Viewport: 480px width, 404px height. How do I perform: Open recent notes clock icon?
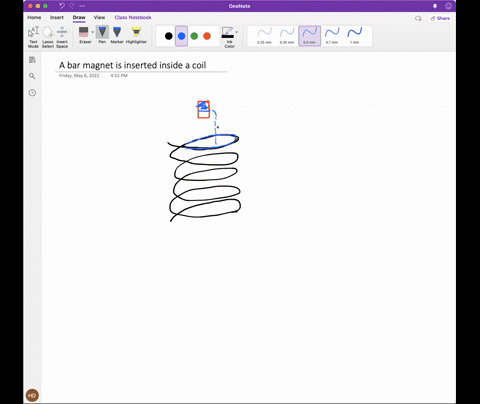(32, 93)
